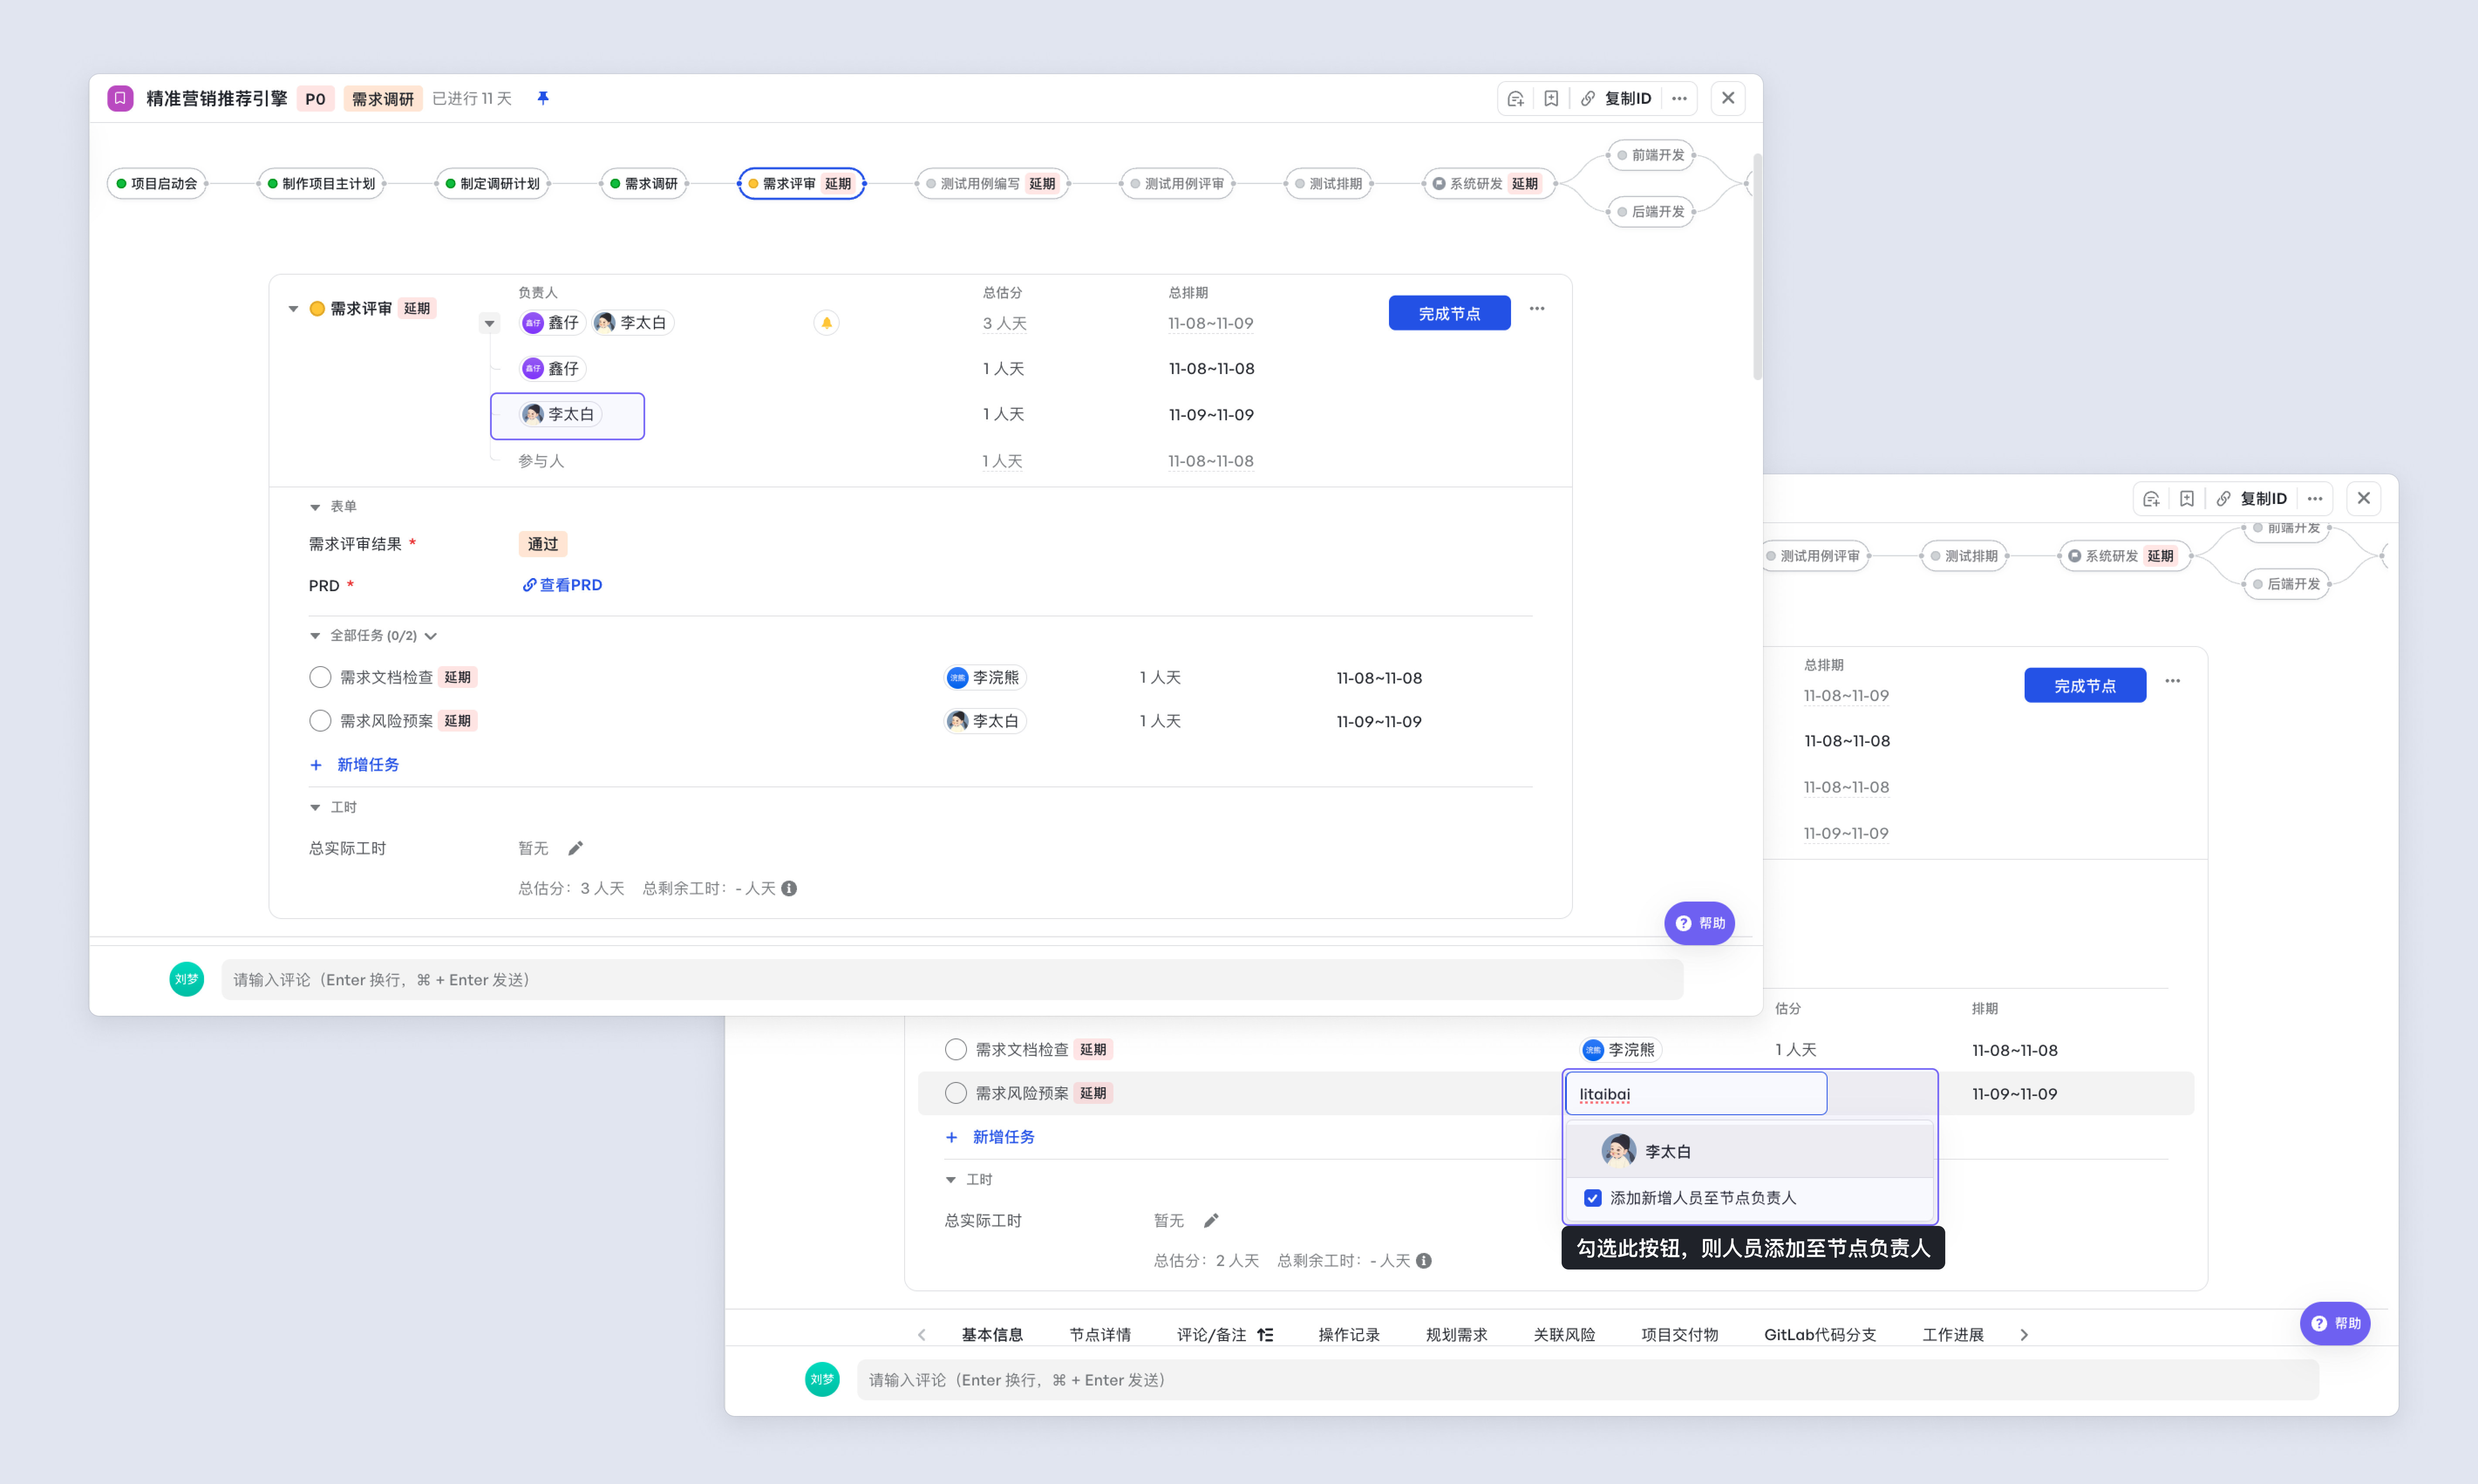Click the bookmark icon in front window header

pos(1551,98)
